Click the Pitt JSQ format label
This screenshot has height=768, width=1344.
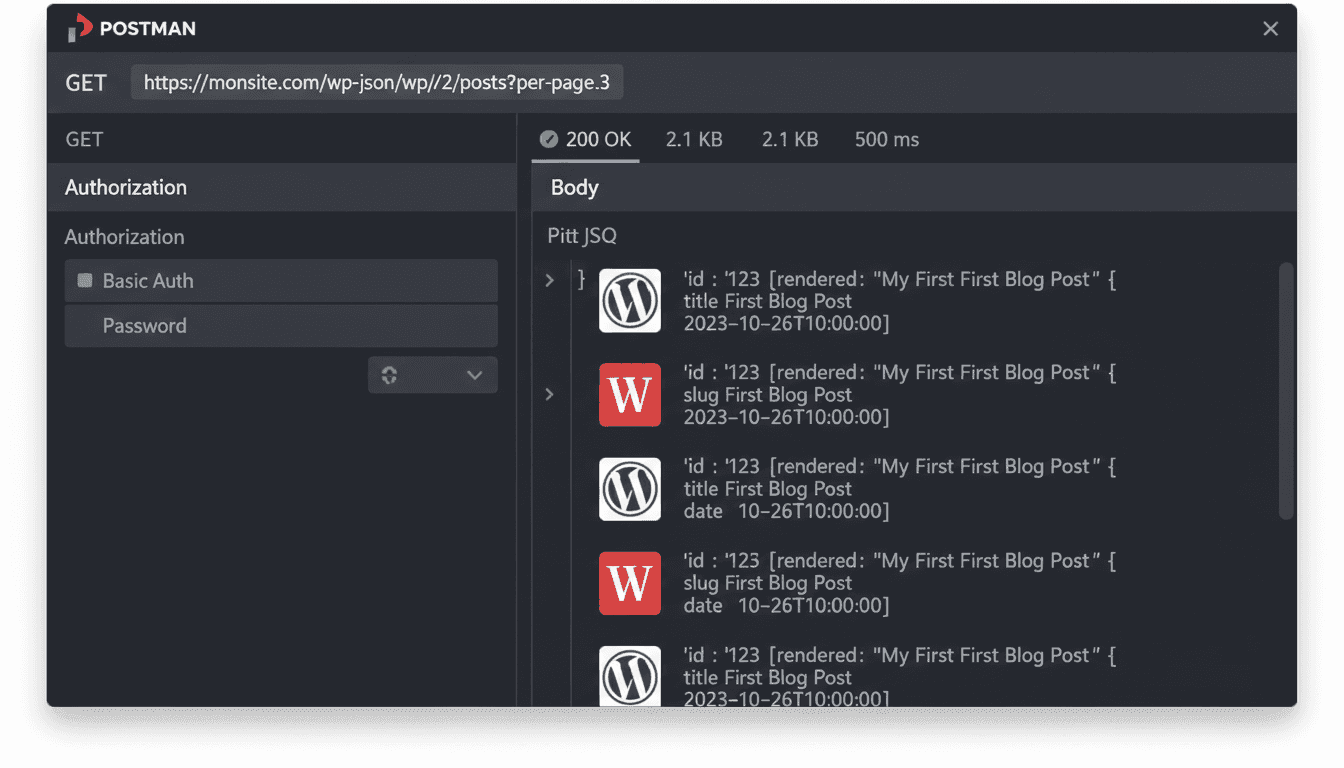(x=582, y=236)
